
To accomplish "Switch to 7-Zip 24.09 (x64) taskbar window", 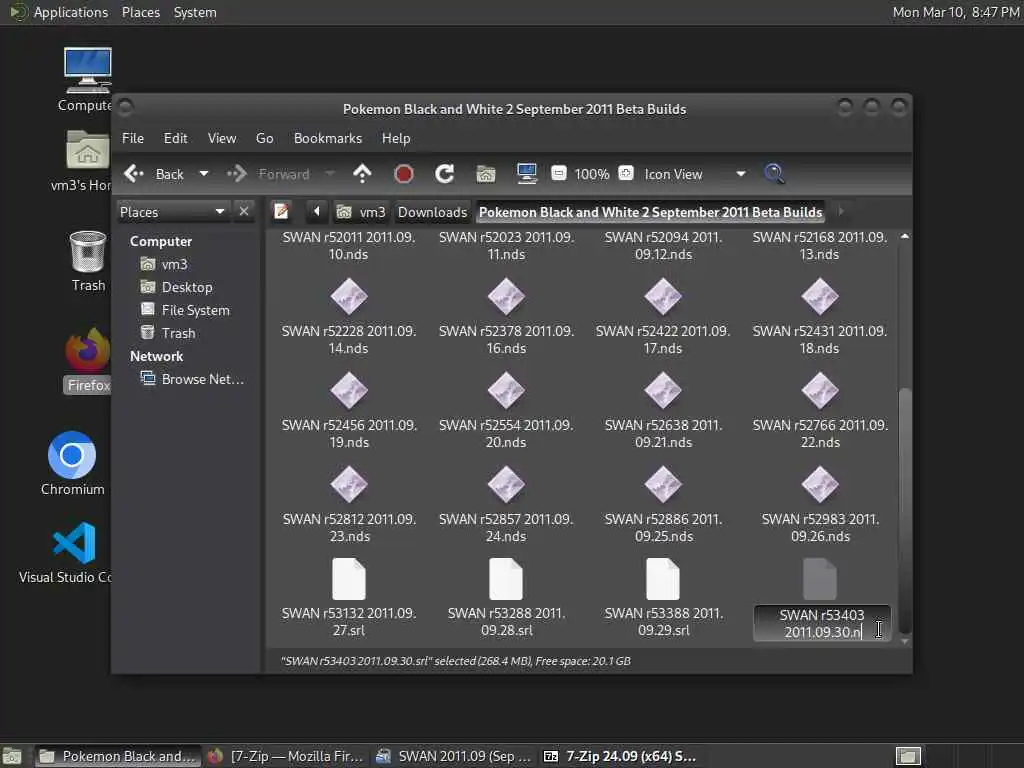I will click(620, 756).
